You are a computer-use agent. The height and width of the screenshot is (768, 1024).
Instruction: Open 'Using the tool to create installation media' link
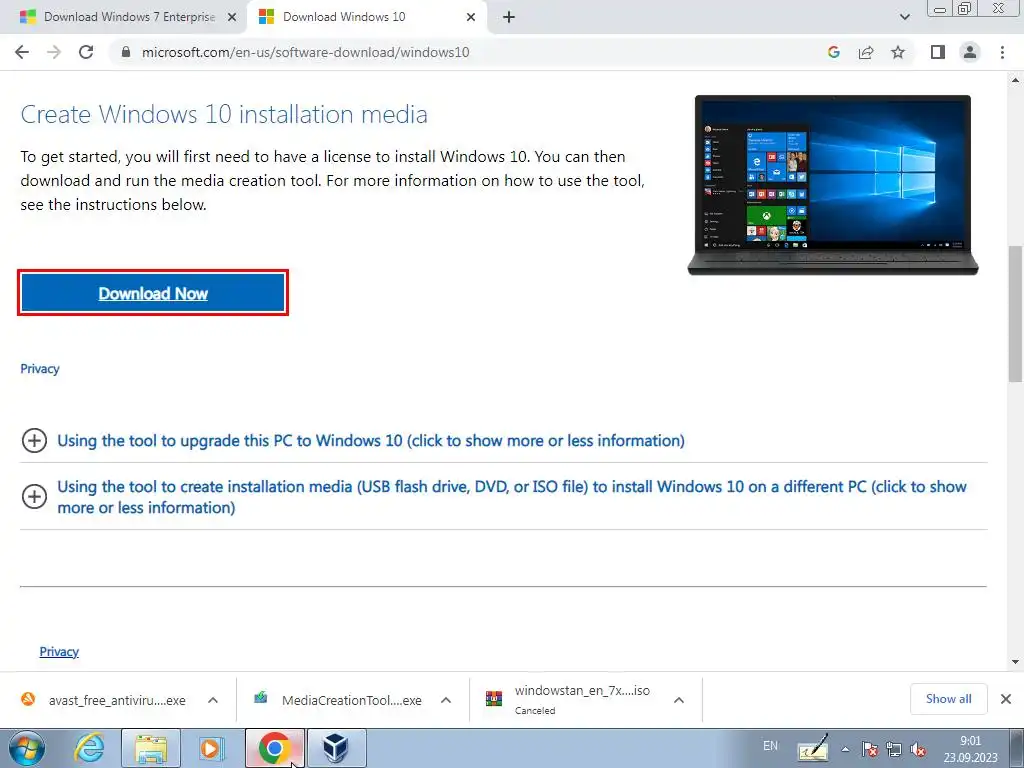click(512, 497)
